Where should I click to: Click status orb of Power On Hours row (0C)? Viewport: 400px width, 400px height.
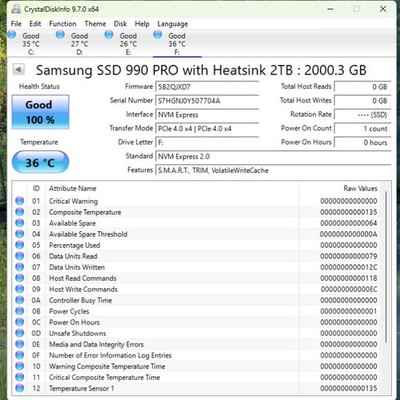point(20,322)
